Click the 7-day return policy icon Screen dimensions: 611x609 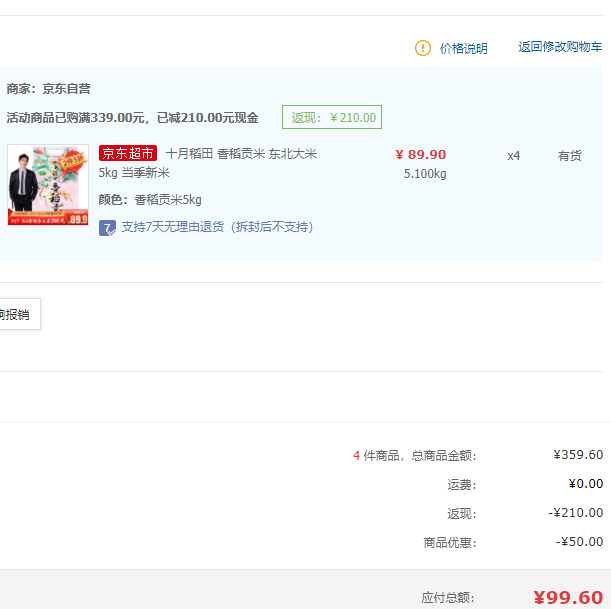pos(108,227)
